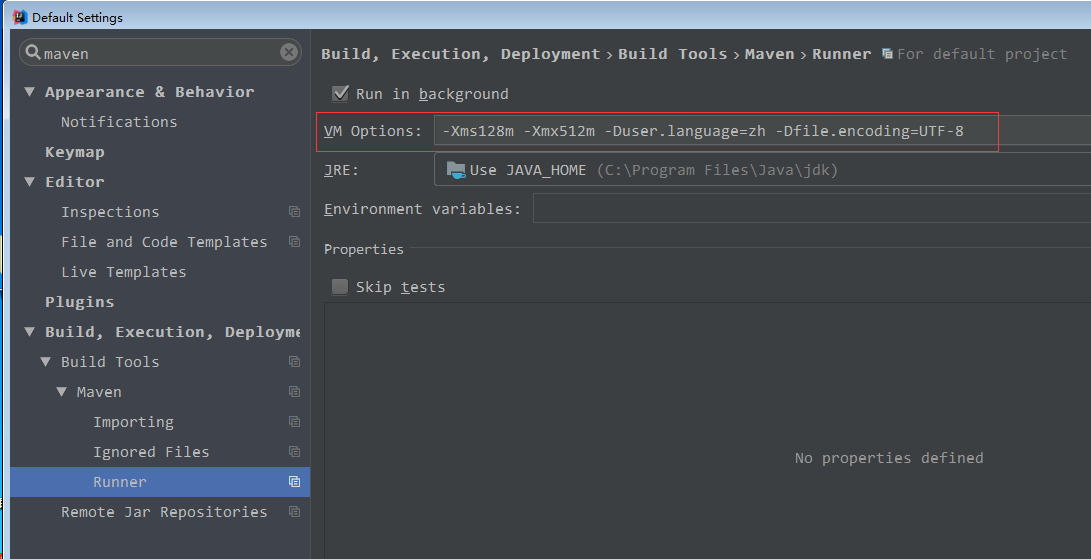Viewport: 1091px width, 559px height.
Task: Open Notifications settings page
Action: [x=119, y=122]
